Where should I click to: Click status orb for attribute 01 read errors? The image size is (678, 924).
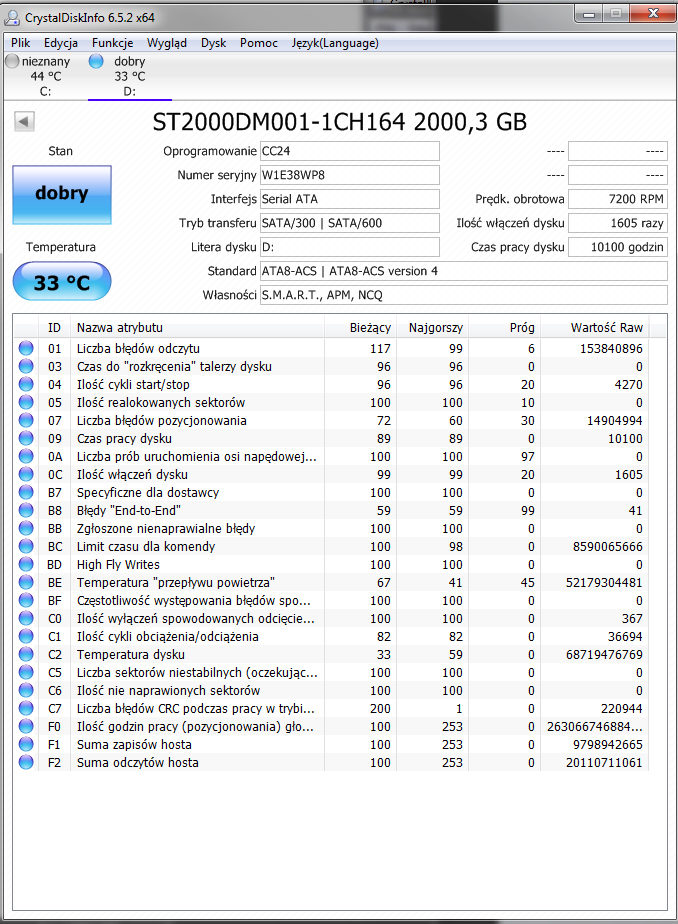click(26, 348)
